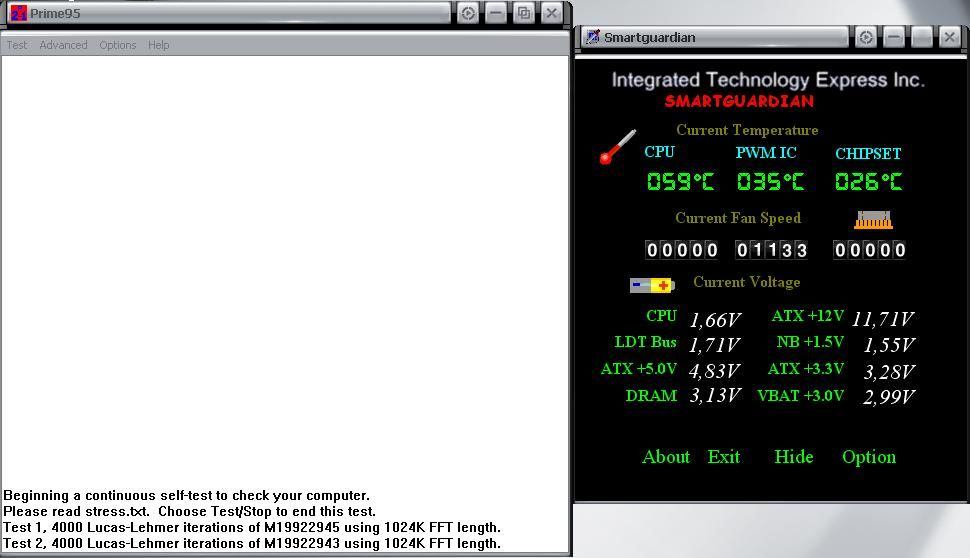This screenshot has height=558, width=970.
Task: Click the CHIPSET temperature 026°C
Action: click(869, 181)
